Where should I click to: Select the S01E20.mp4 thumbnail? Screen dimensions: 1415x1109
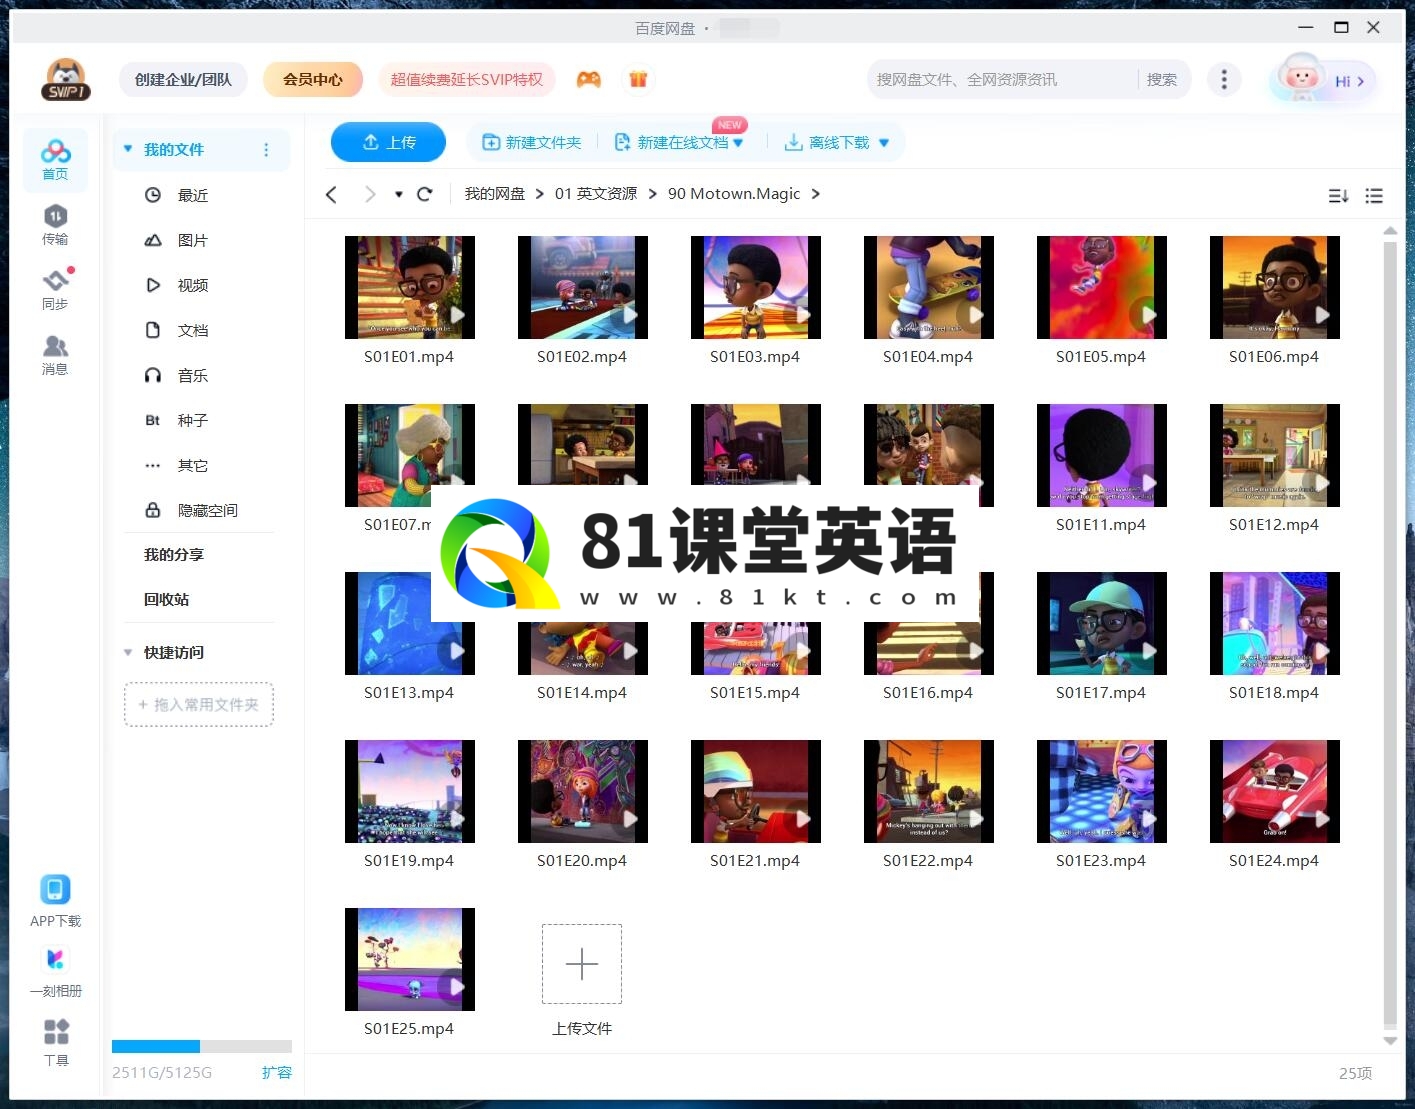coord(583,791)
